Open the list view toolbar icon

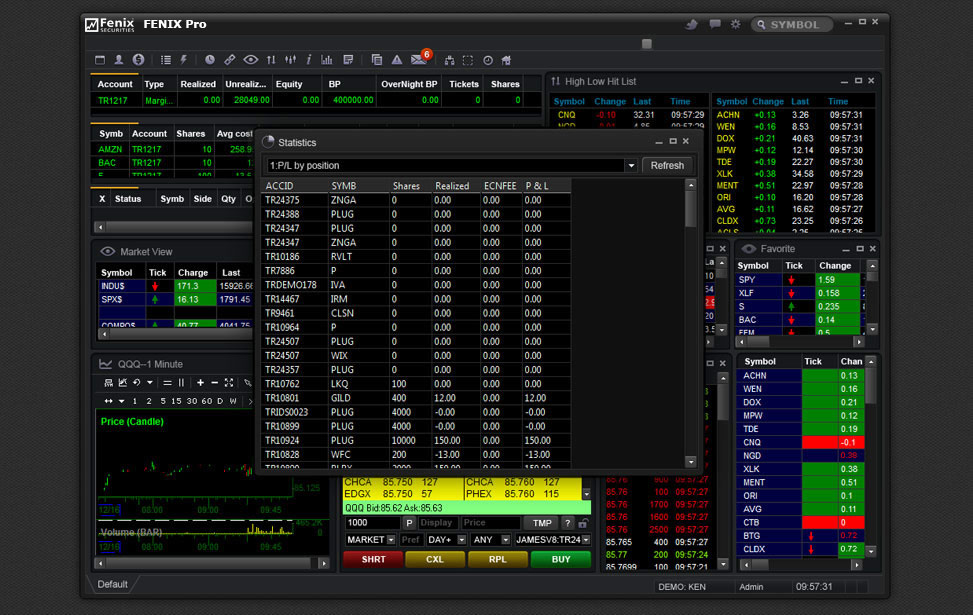pos(166,60)
